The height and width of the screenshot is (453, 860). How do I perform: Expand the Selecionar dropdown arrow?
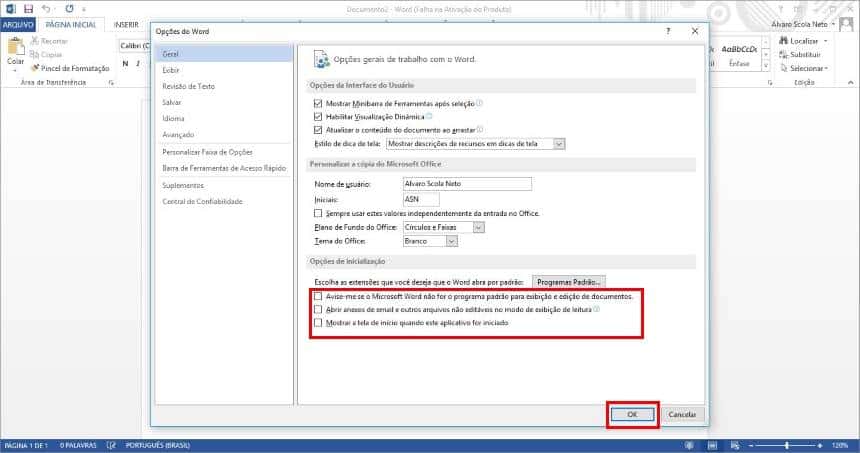pos(826,68)
